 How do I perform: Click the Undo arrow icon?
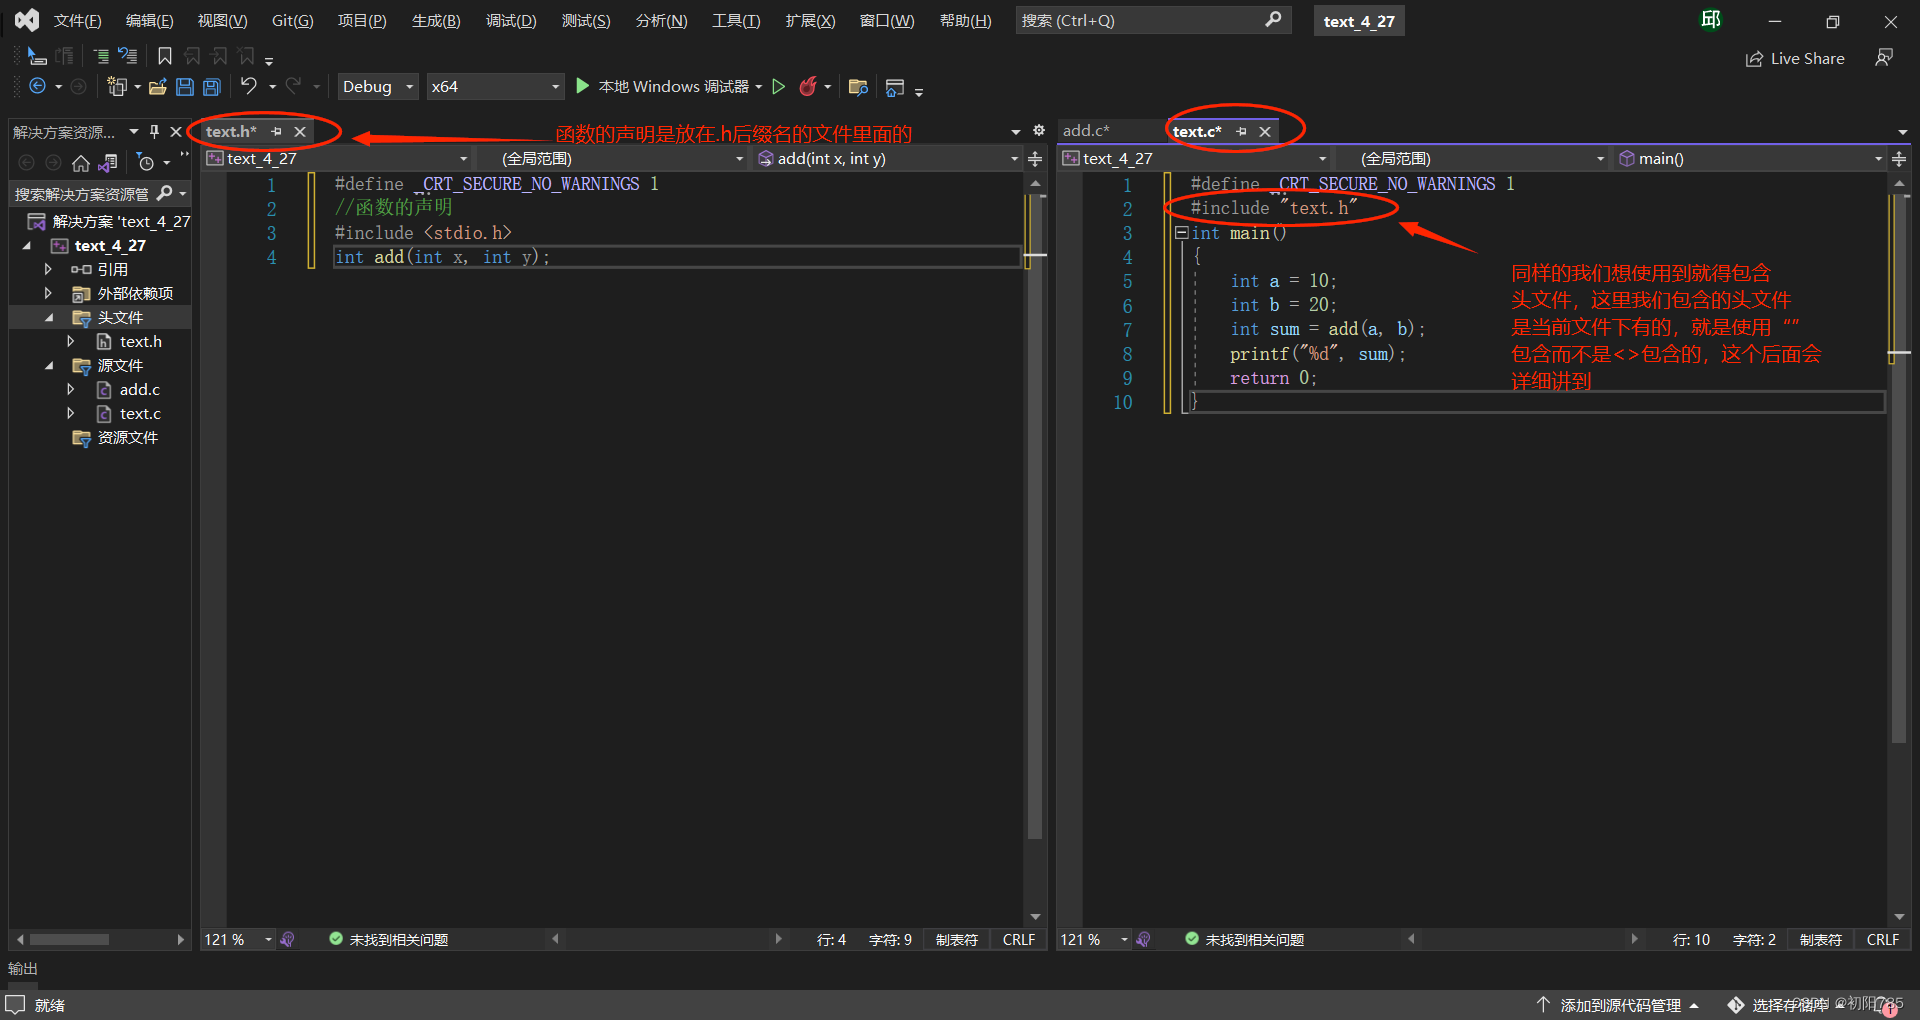point(249,87)
